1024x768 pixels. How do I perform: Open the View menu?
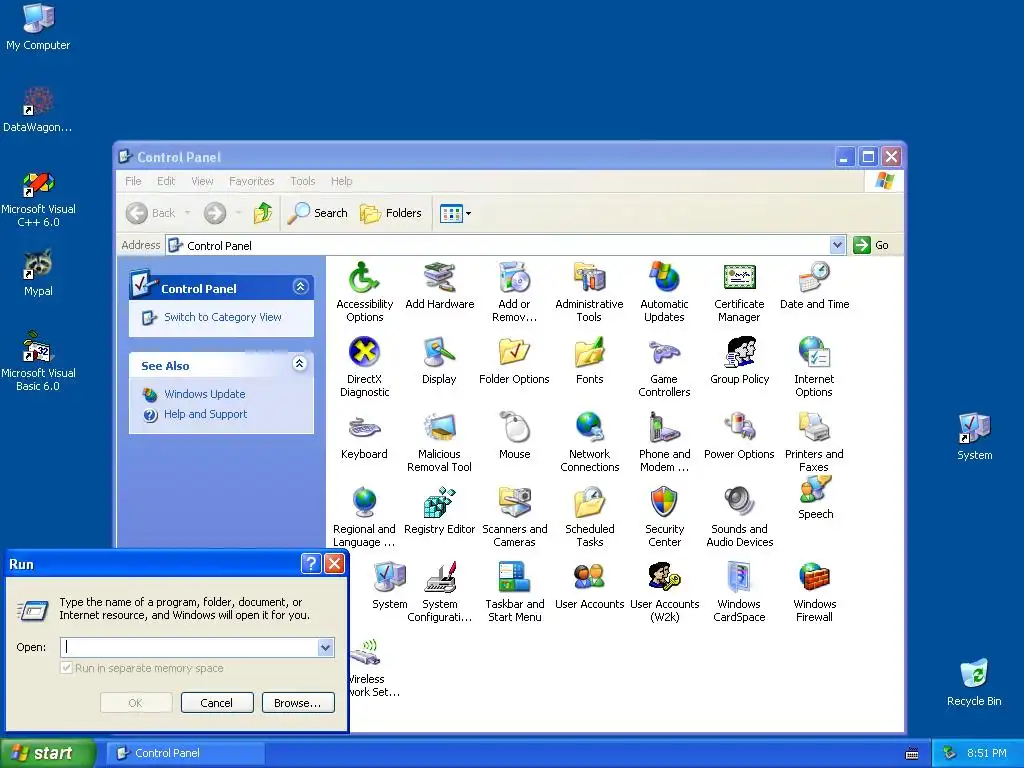tap(202, 181)
